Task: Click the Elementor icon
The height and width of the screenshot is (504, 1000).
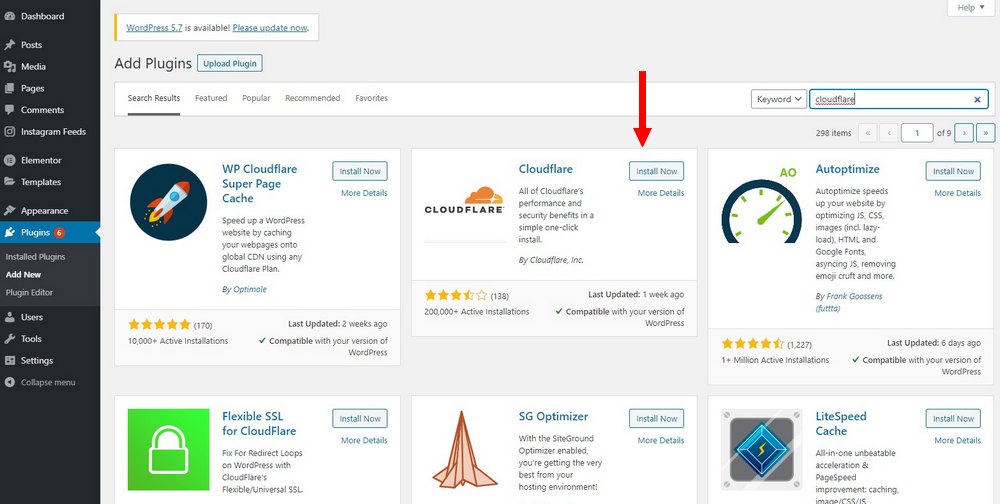Action: pos(10,160)
